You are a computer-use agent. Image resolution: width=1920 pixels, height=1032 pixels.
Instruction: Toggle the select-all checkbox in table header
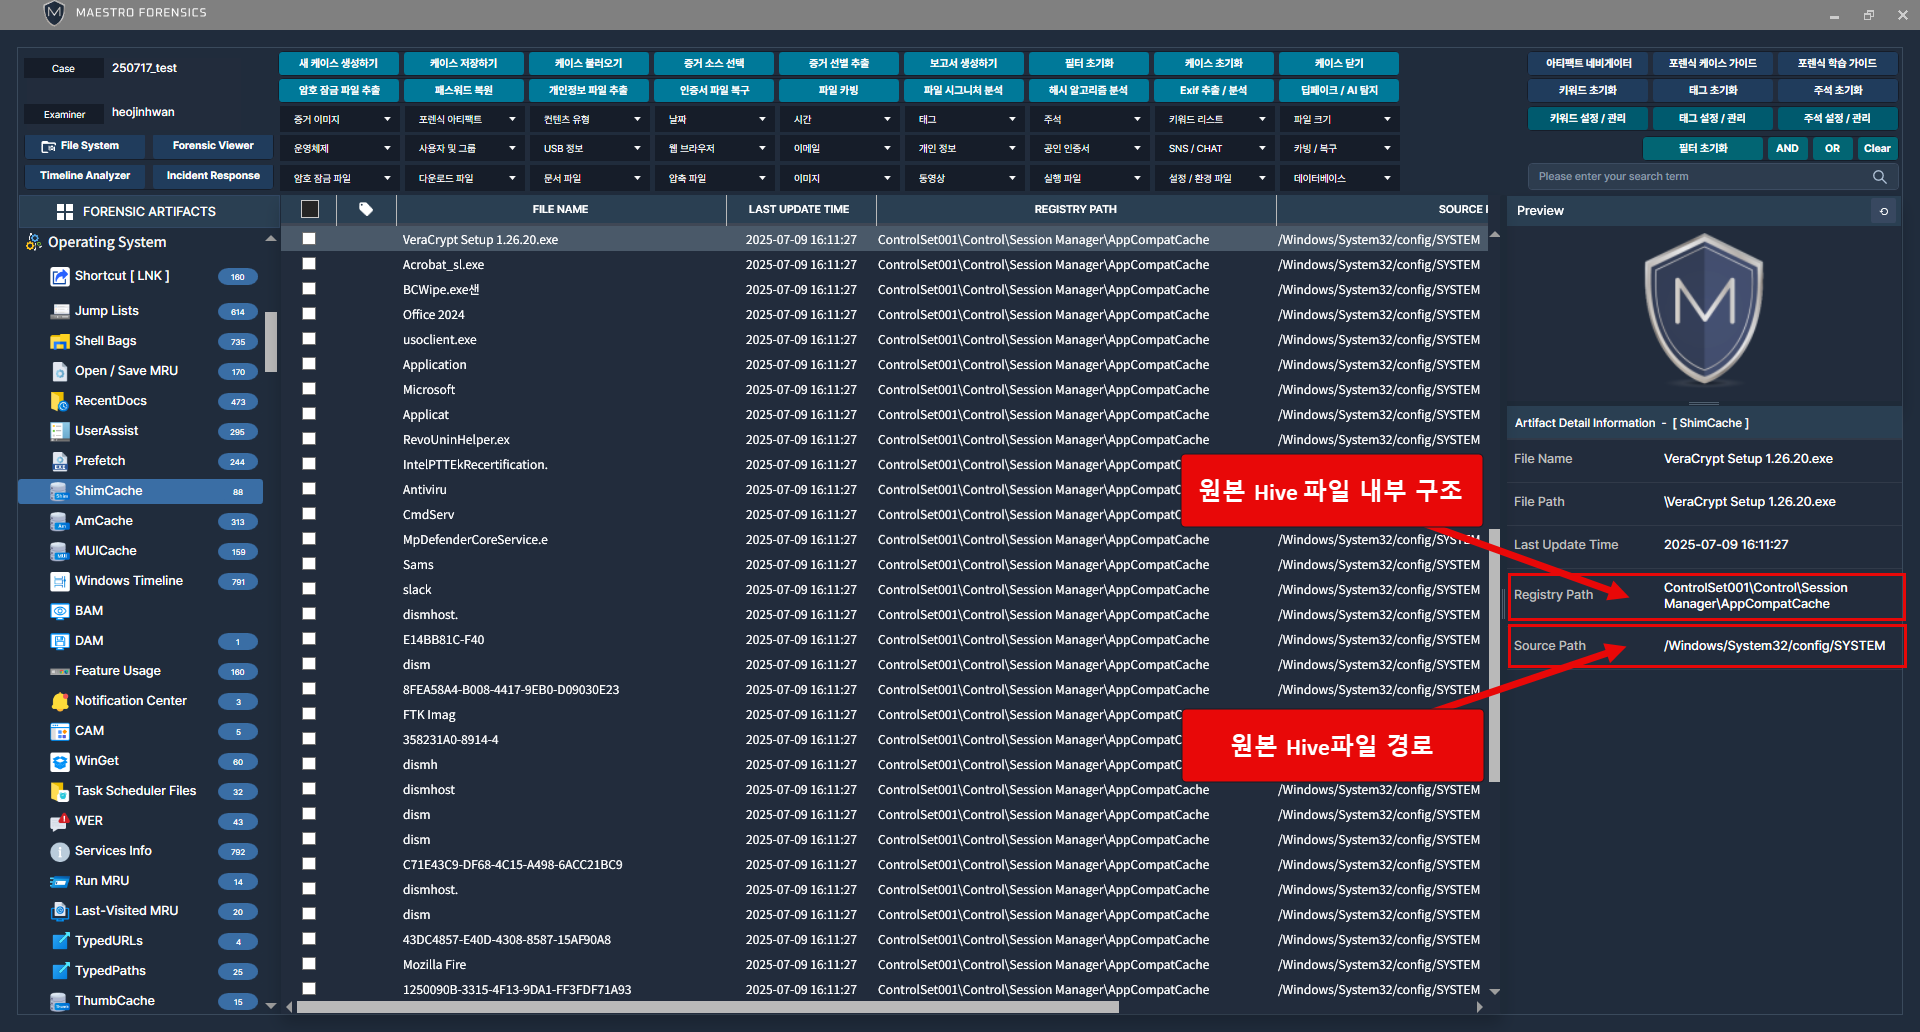pyautogui.click(x=310, y=209)
